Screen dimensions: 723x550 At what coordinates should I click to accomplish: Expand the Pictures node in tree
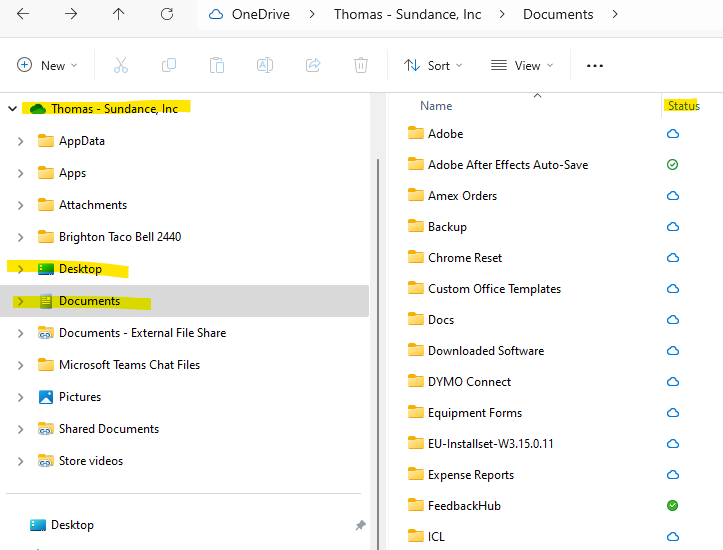click(20, 397)
